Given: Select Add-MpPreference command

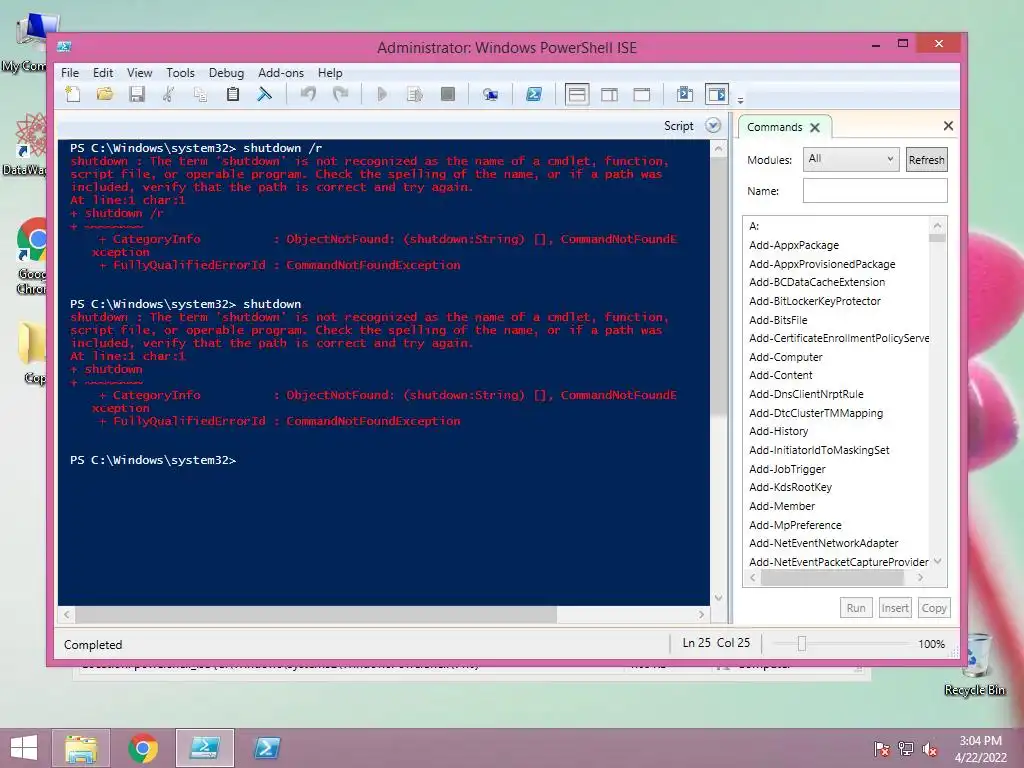Looking at the screenshot, I should 795,525.
